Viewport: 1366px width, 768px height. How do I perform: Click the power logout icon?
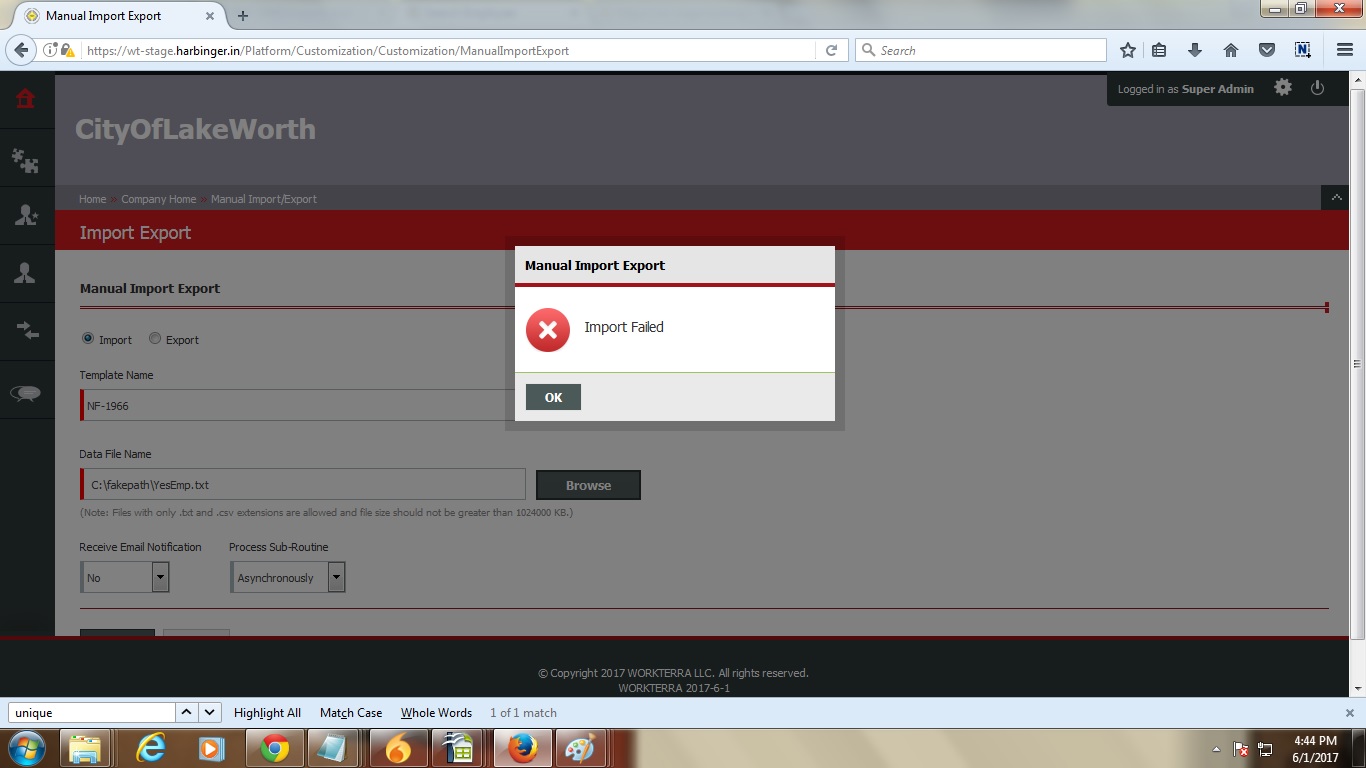(x=1317, y=88)
